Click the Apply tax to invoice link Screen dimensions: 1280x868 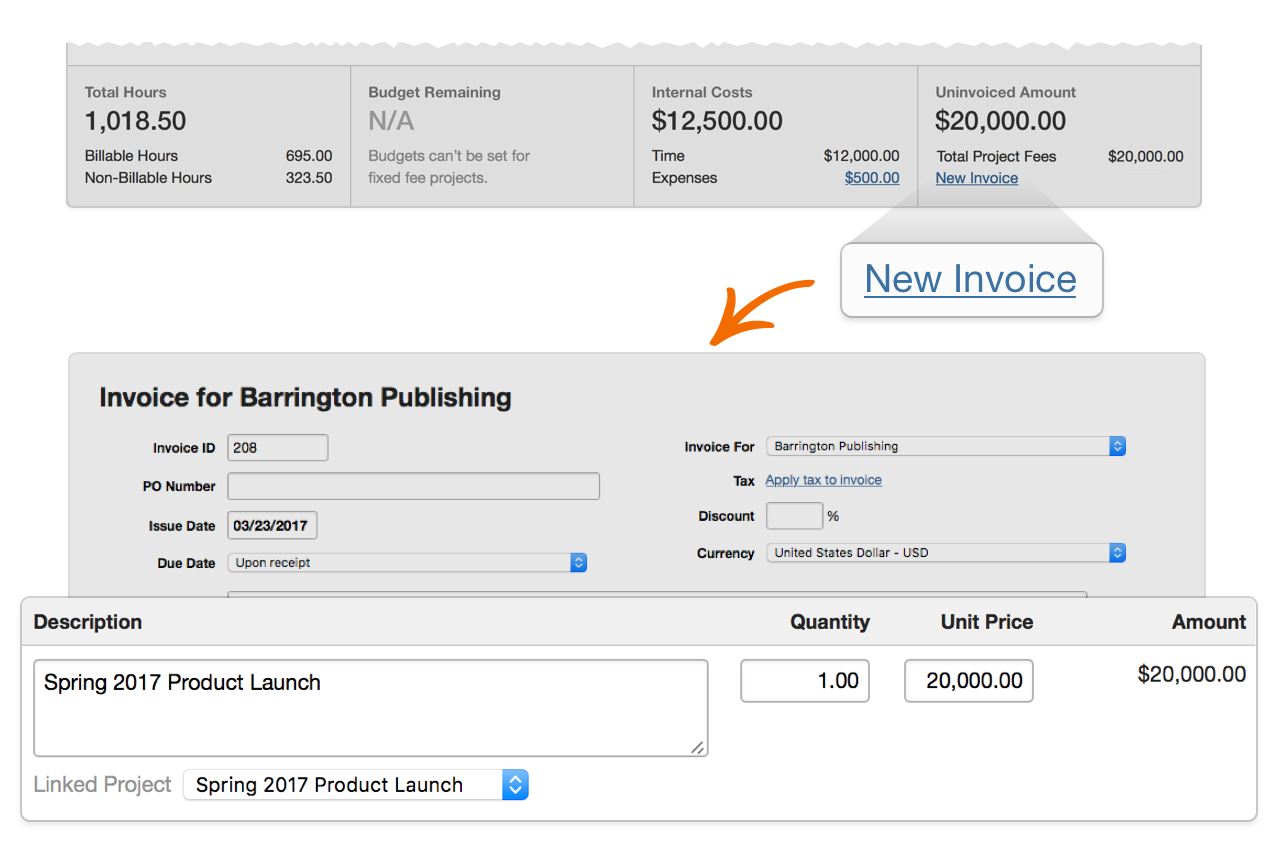coord(823,480)
